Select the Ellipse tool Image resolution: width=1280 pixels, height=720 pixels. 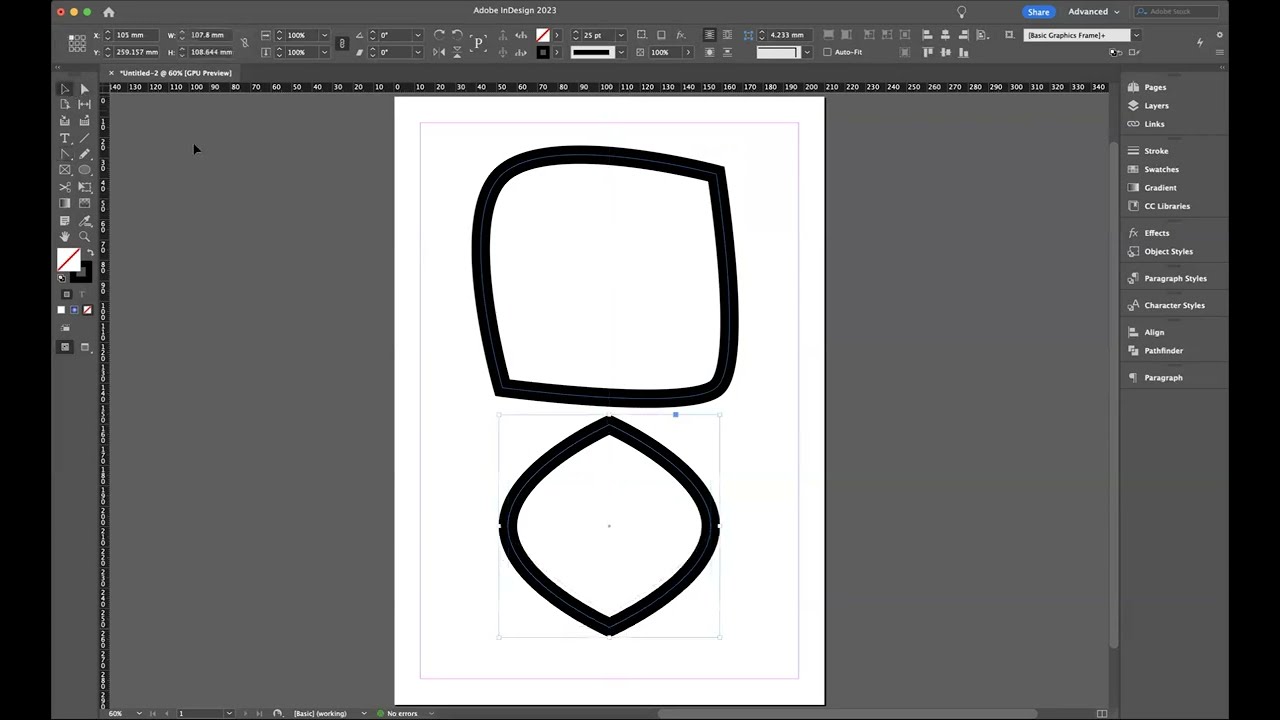click(84, 170)
